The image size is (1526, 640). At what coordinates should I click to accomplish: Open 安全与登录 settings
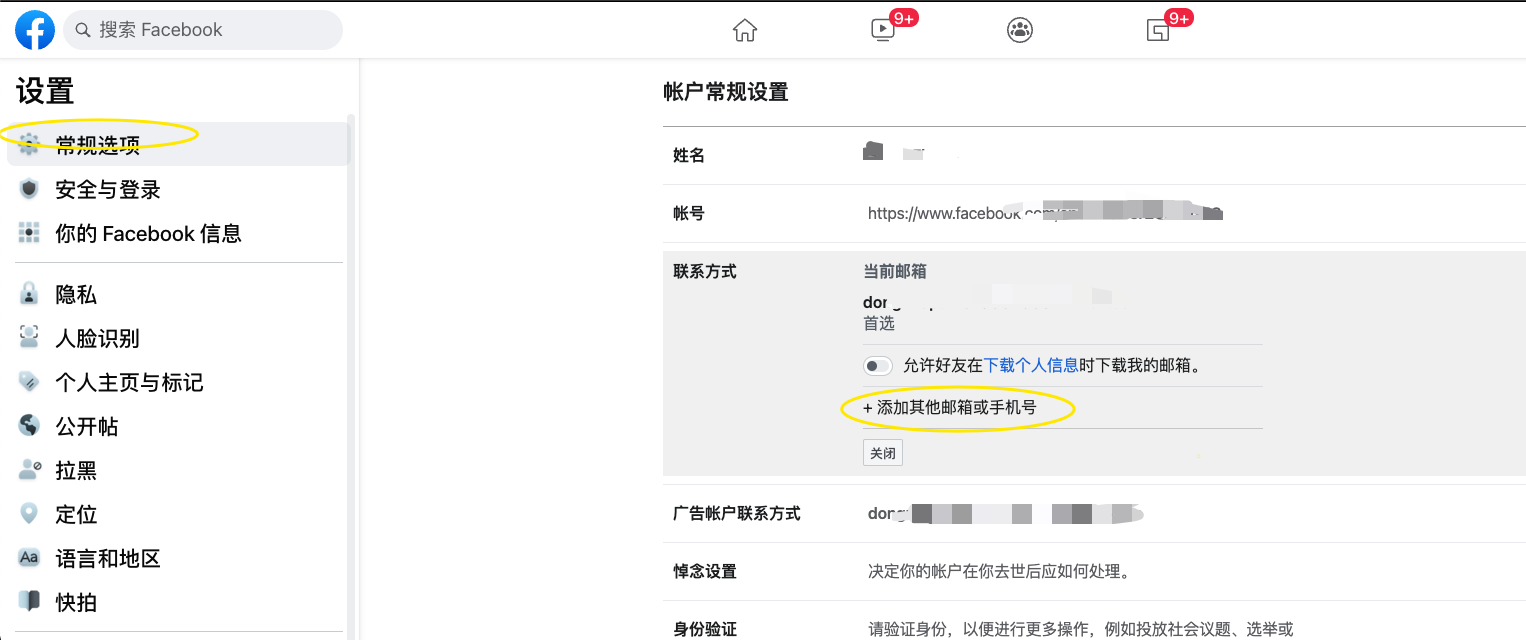click(179, 189)
